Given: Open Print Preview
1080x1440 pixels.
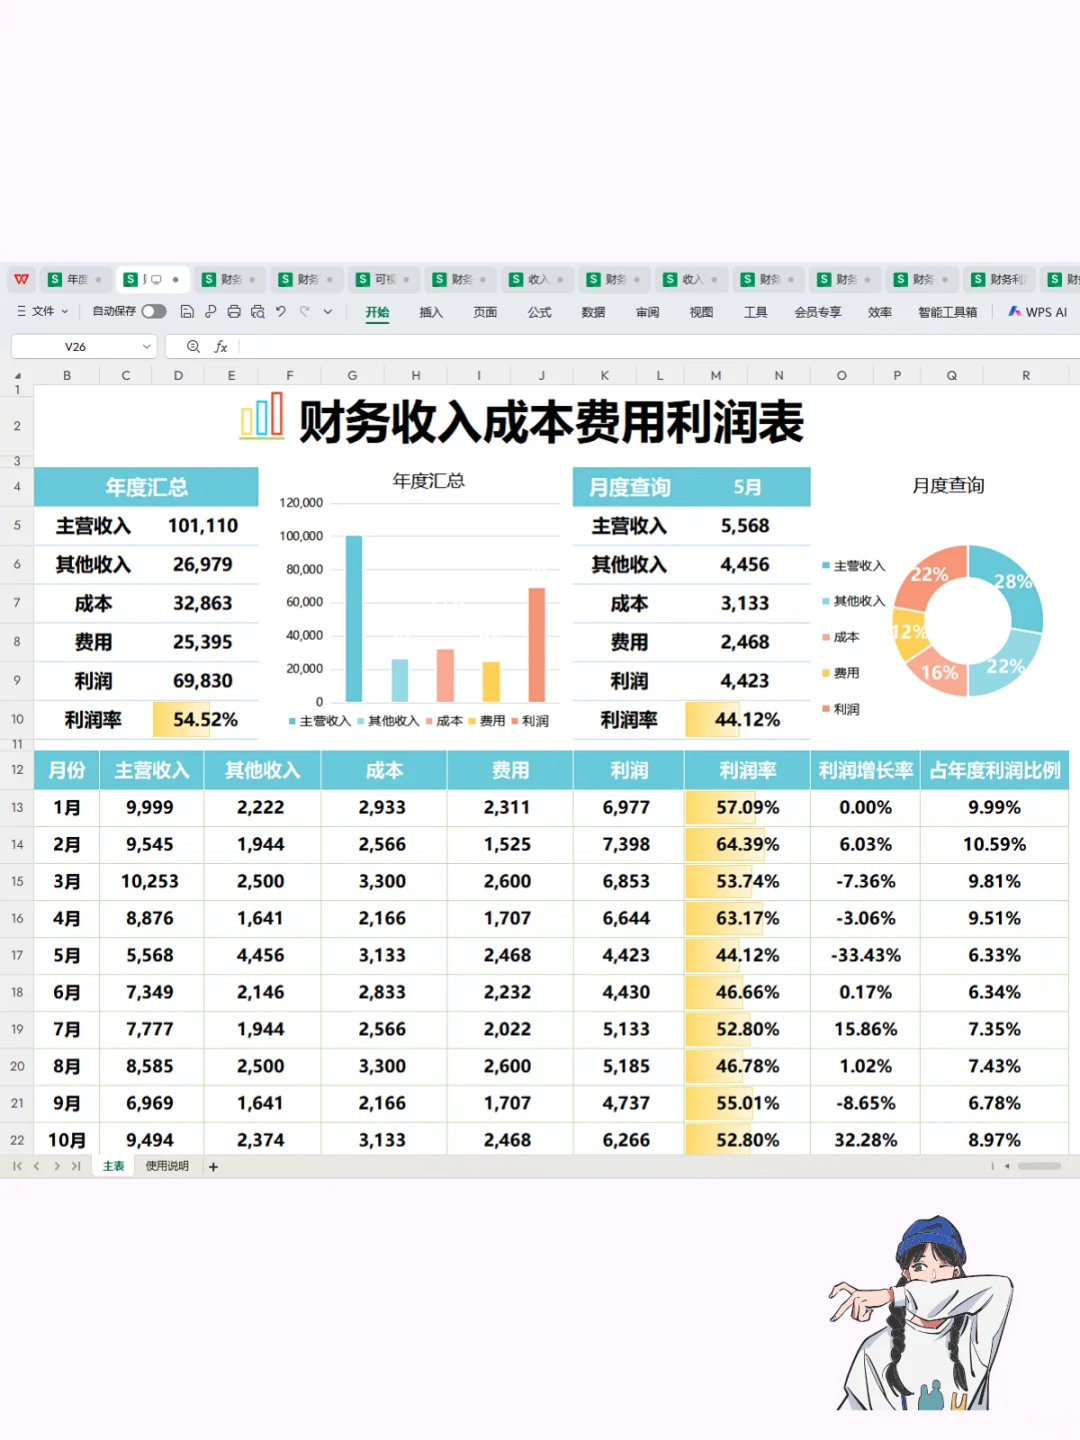Looking at the screenshot, I should coord(257,312).
